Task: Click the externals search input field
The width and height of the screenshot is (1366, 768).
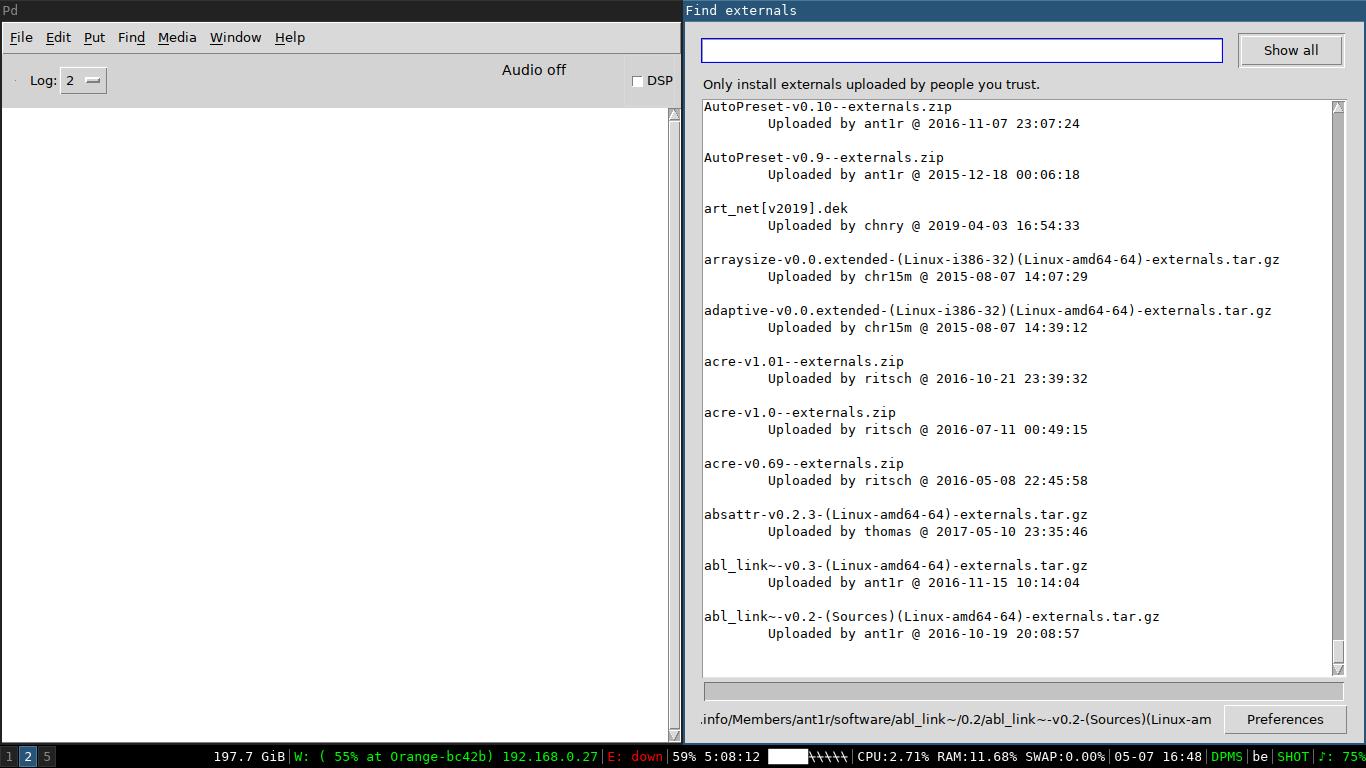Action: coord(962,50)
